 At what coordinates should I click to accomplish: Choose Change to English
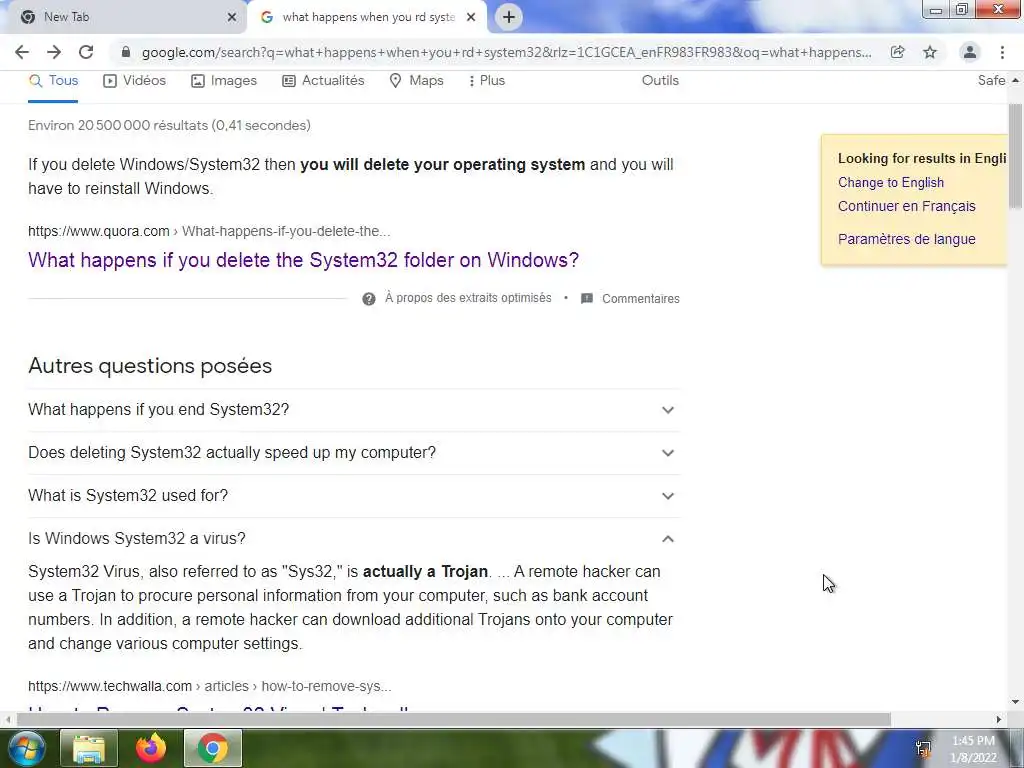(891, 182)
